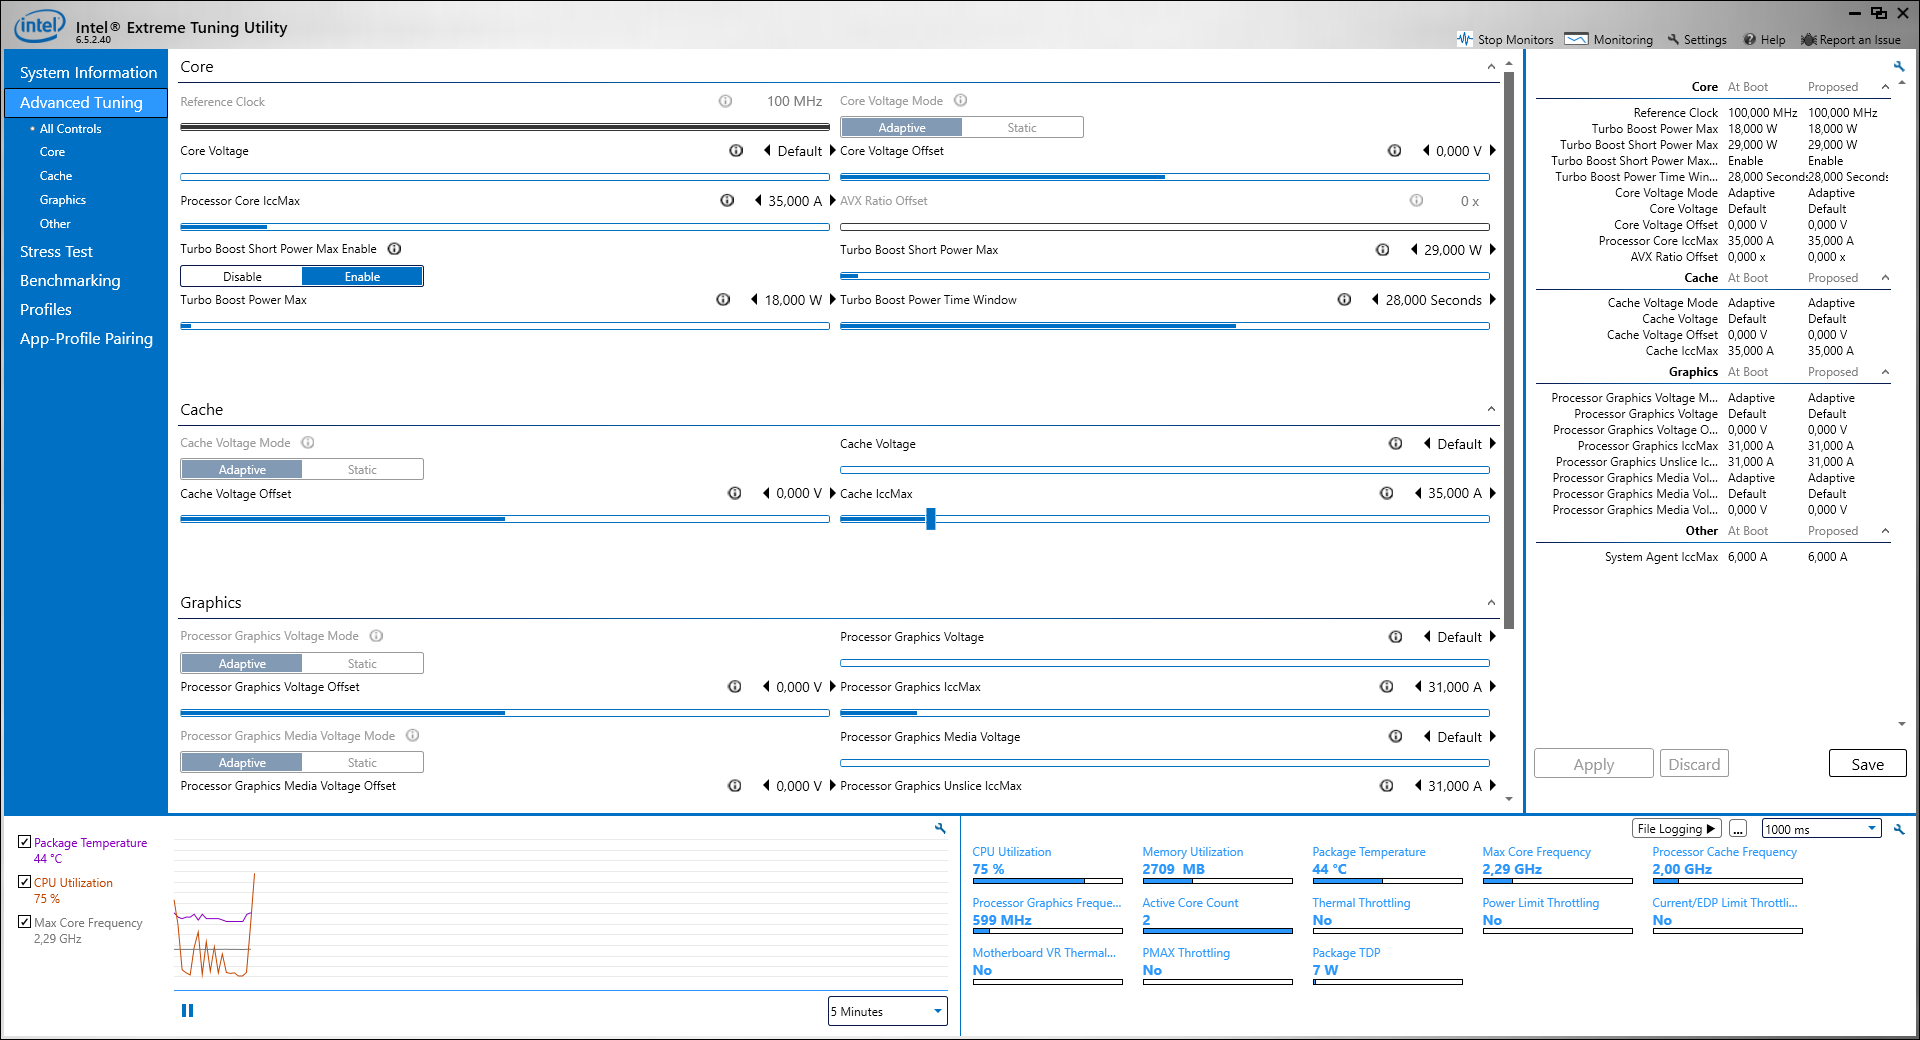The height and width of the screenshot is (1040, 1920).
Task: Collapse the Graphics section
Action: click(1491, 602)
